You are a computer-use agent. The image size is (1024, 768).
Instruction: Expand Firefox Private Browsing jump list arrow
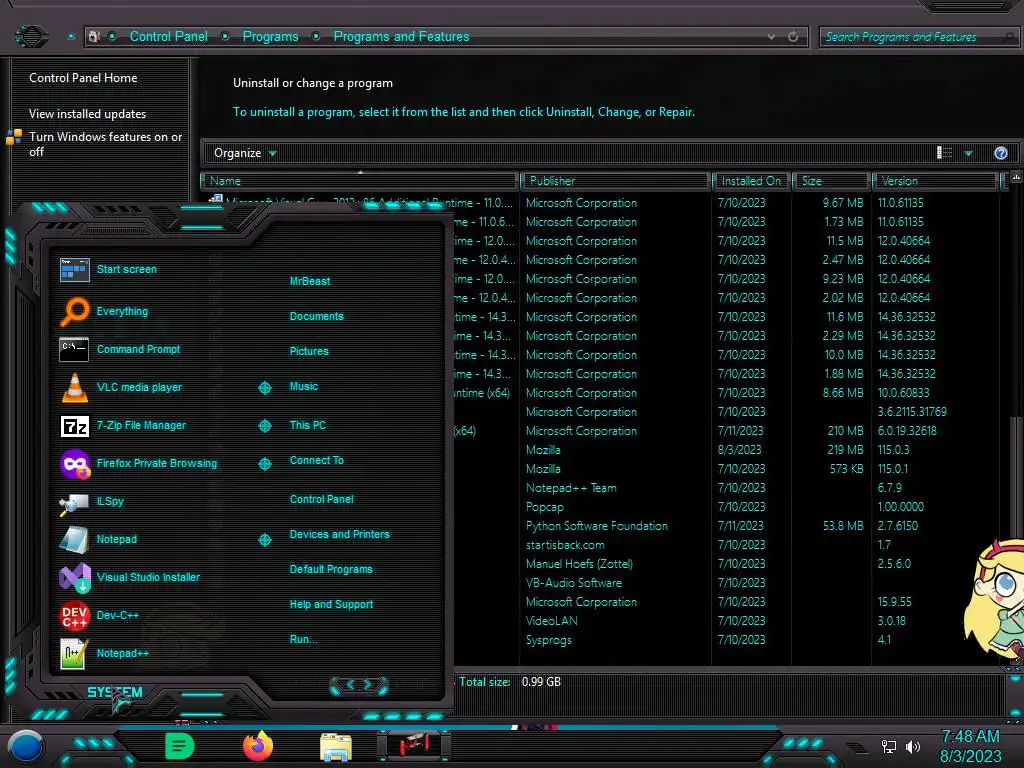coord(264,464)
